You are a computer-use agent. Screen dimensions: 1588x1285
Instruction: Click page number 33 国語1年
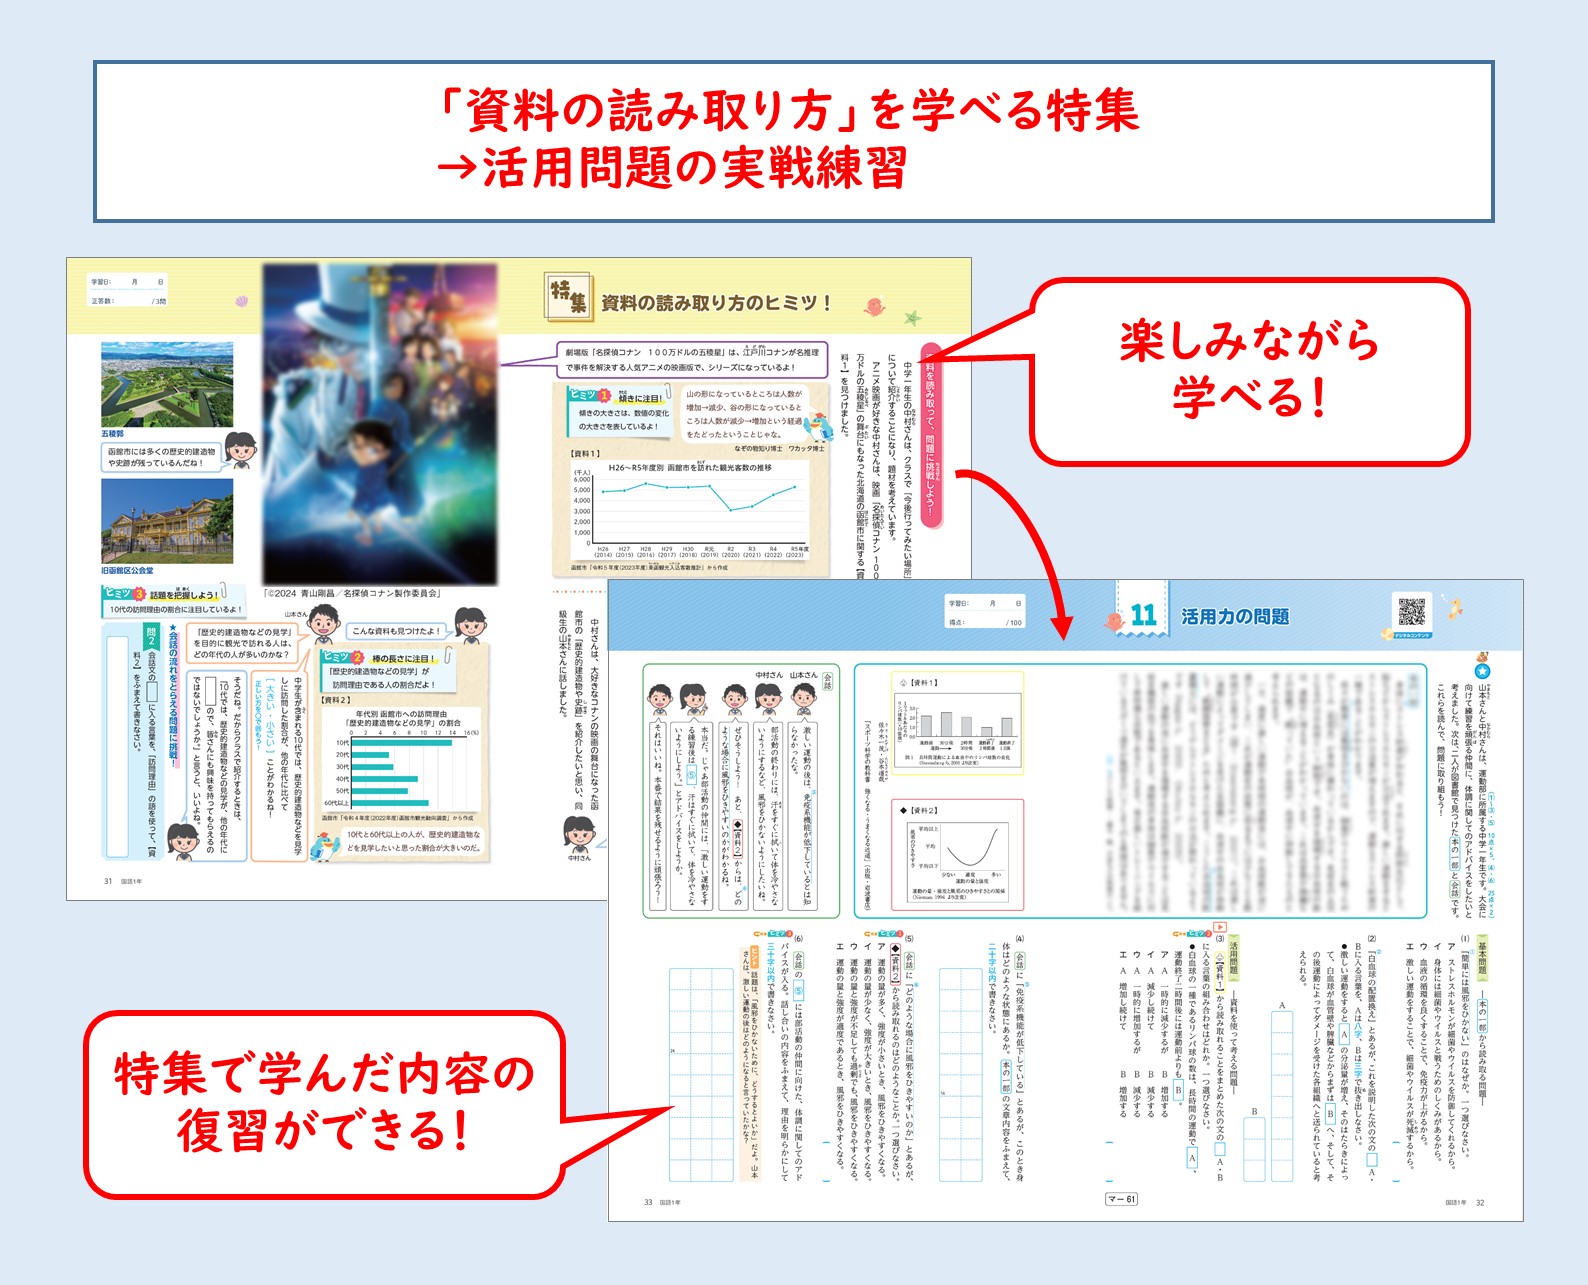pos(661,1202)
